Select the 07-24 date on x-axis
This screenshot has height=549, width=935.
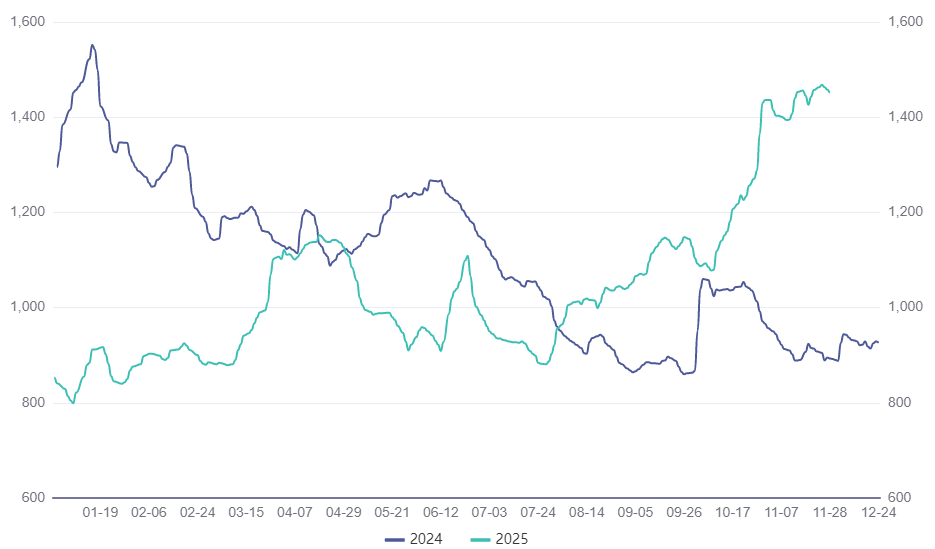(538, 512)
